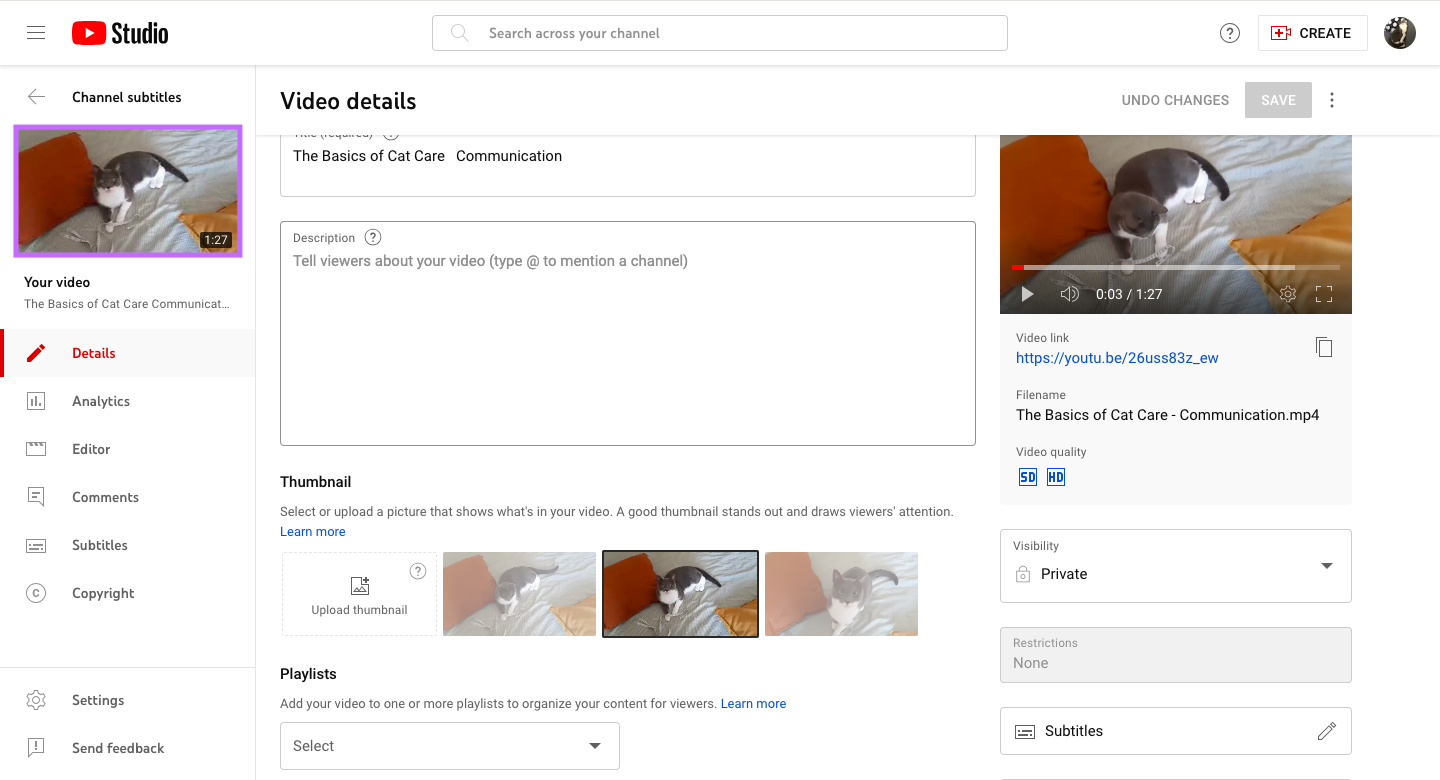
Task: Open the Visibility dropdown showing Private
Action: [x=1175, y=566]
